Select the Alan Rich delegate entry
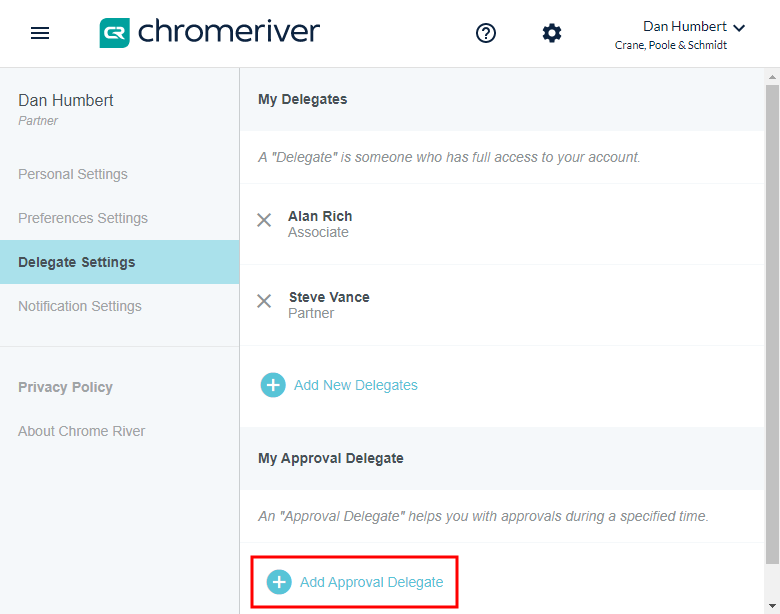780x614 pixels. [320, 223]
